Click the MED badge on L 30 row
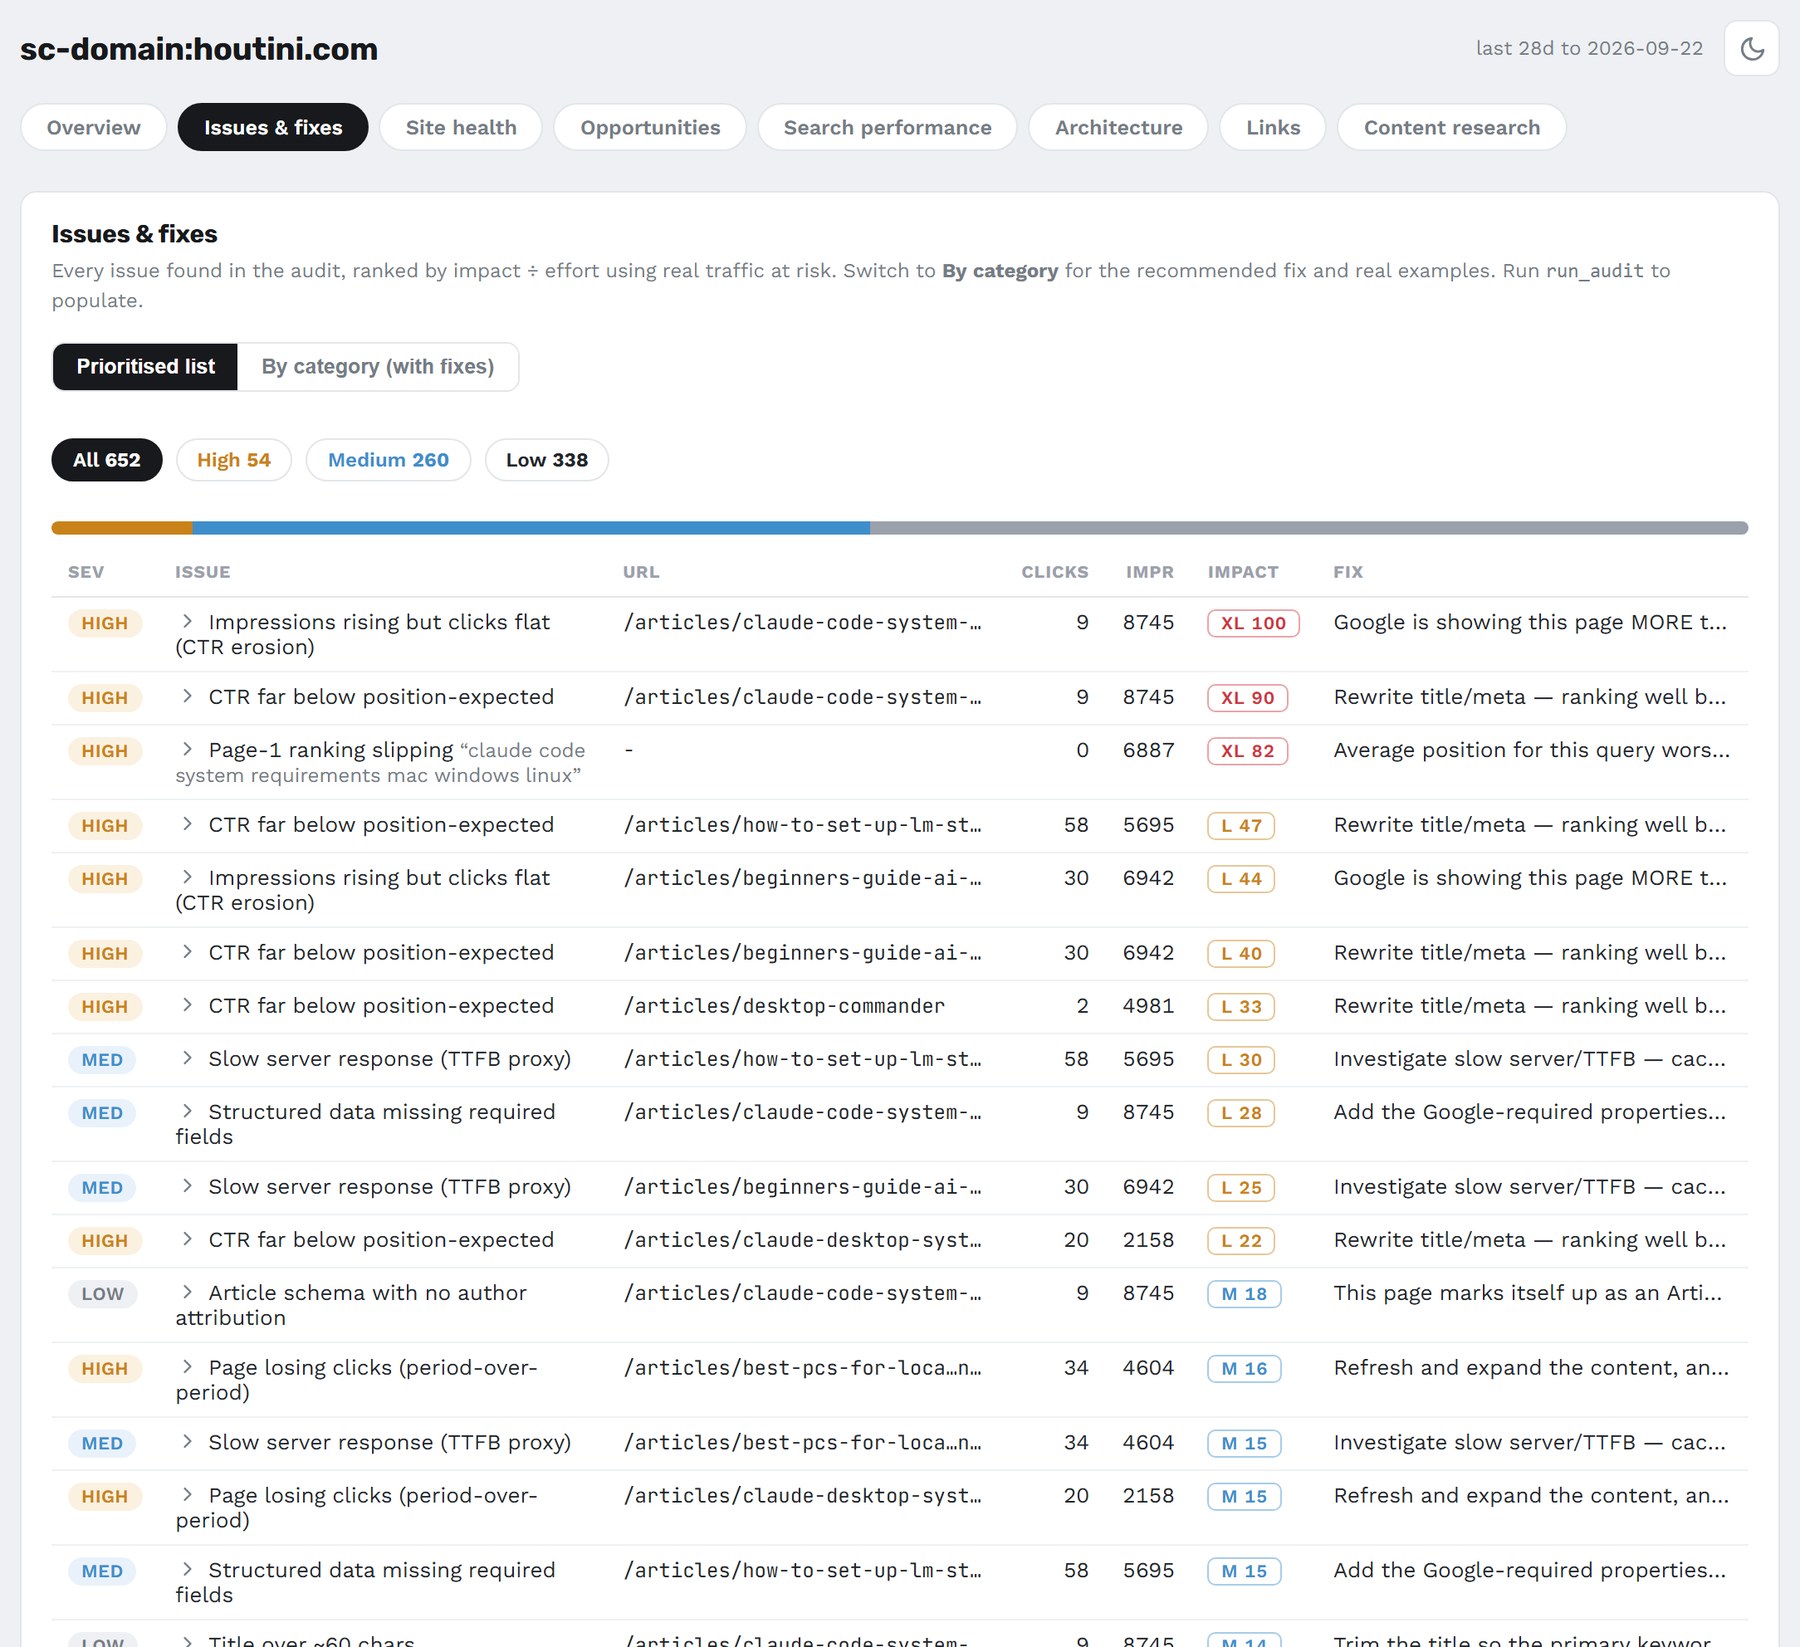The width and height of the screenshot is (1800, 1647). (102, 1060)
